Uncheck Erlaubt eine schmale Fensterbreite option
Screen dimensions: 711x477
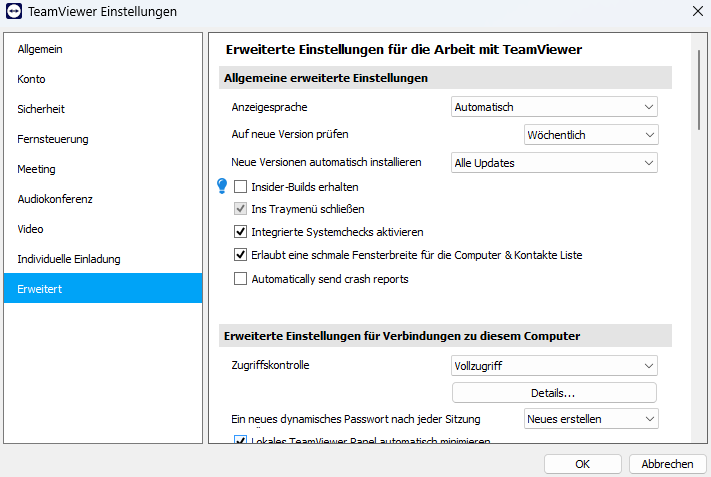tap(240, 255)
